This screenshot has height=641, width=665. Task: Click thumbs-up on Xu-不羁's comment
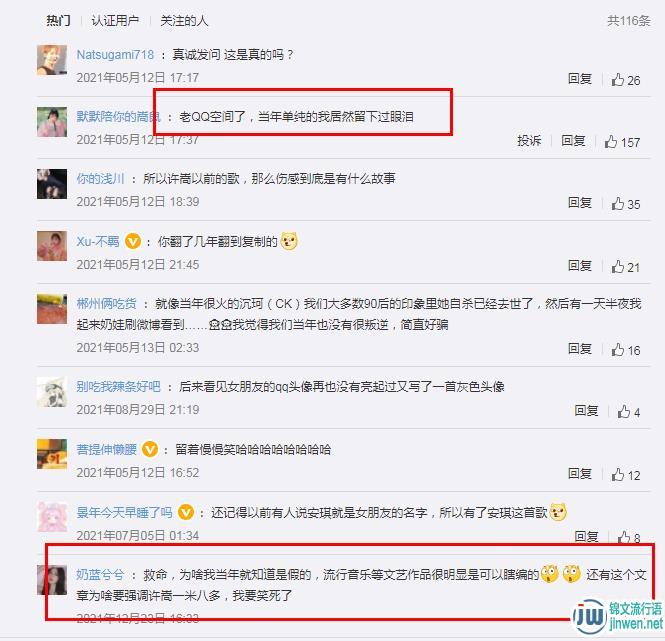(618, 266)
